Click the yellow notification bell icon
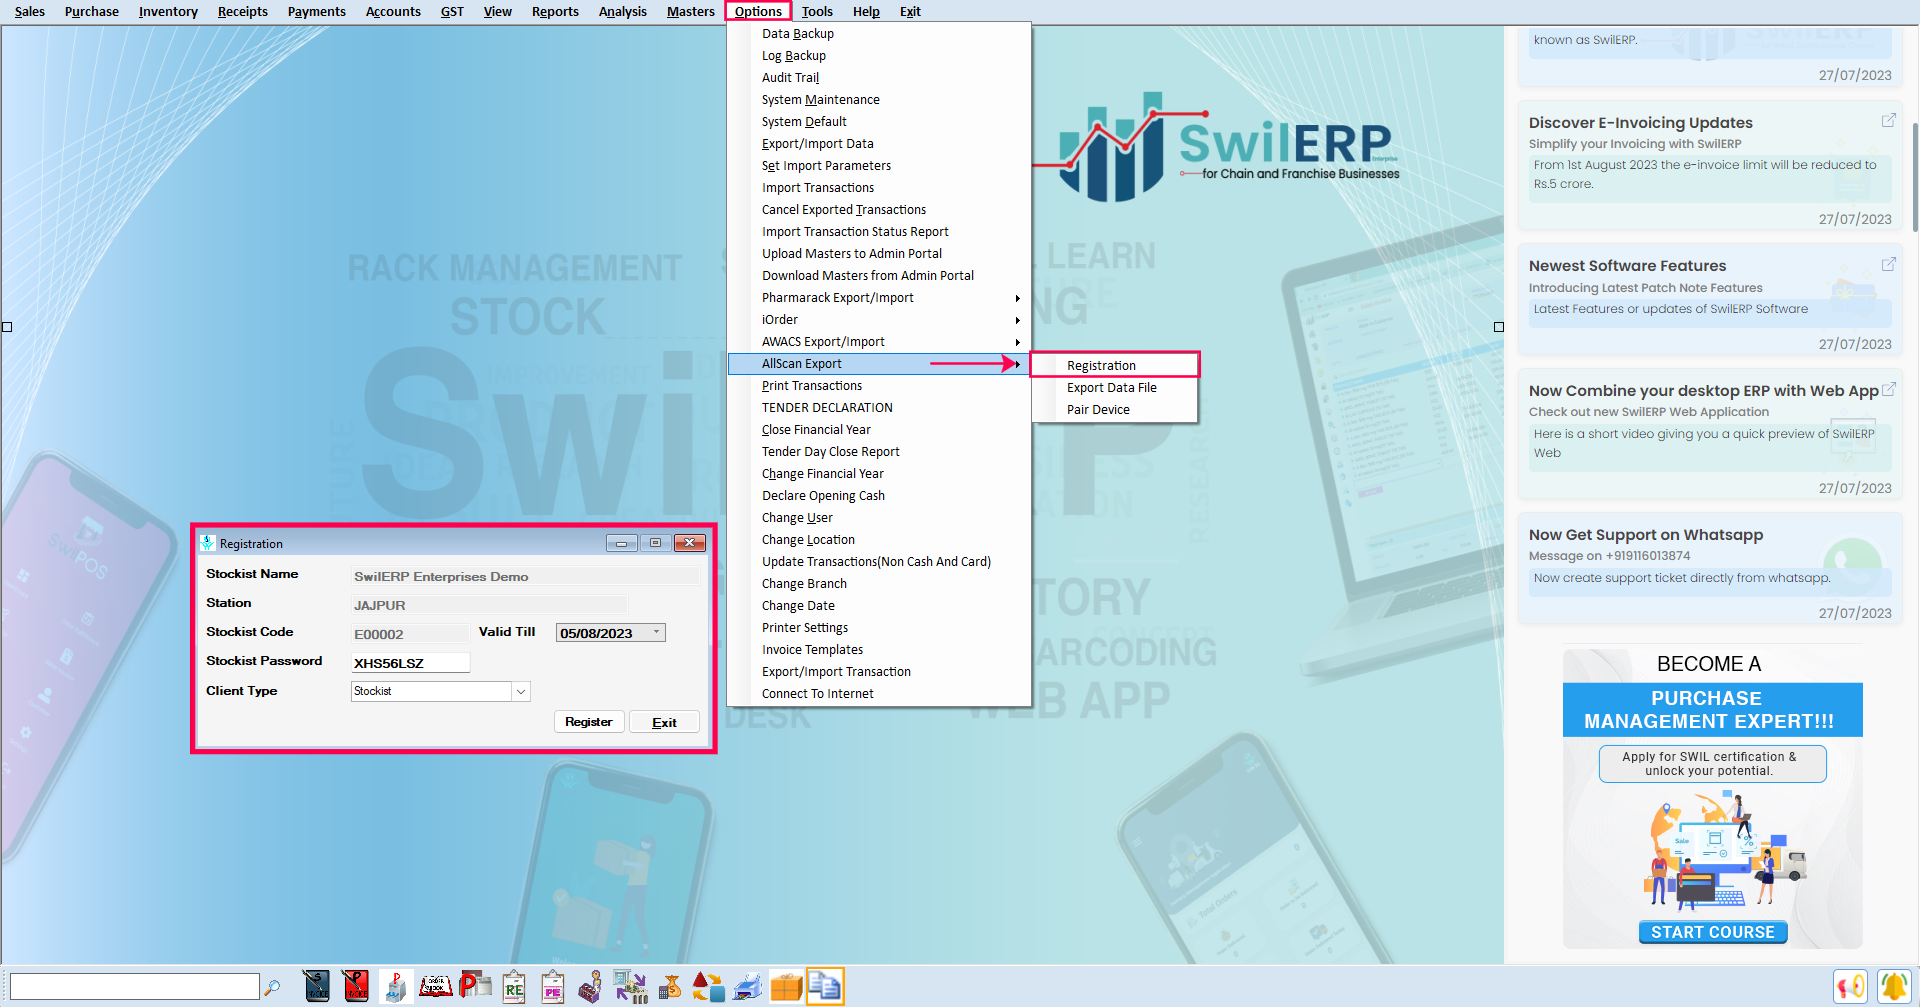Screen dimensions: 1920x1007 (x=1893, y=987)
